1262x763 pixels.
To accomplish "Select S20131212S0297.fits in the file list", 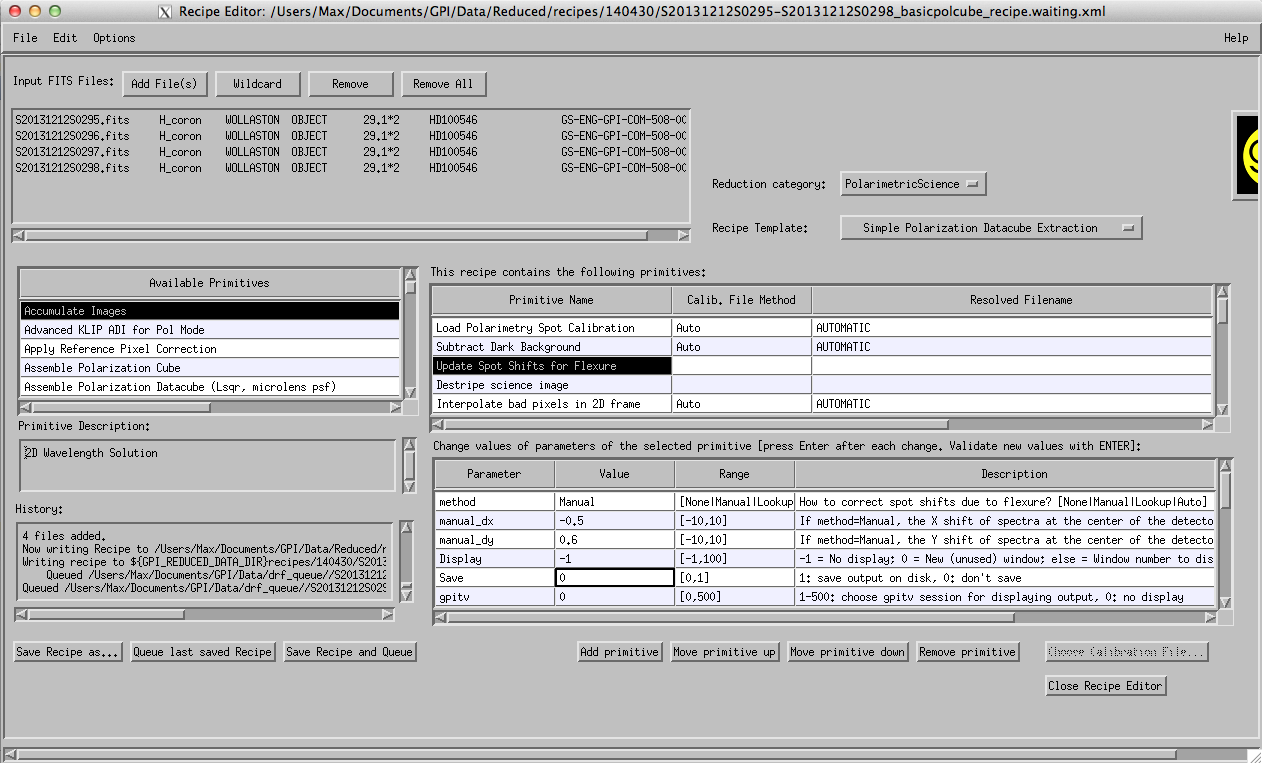I will (x=72, y=152).
